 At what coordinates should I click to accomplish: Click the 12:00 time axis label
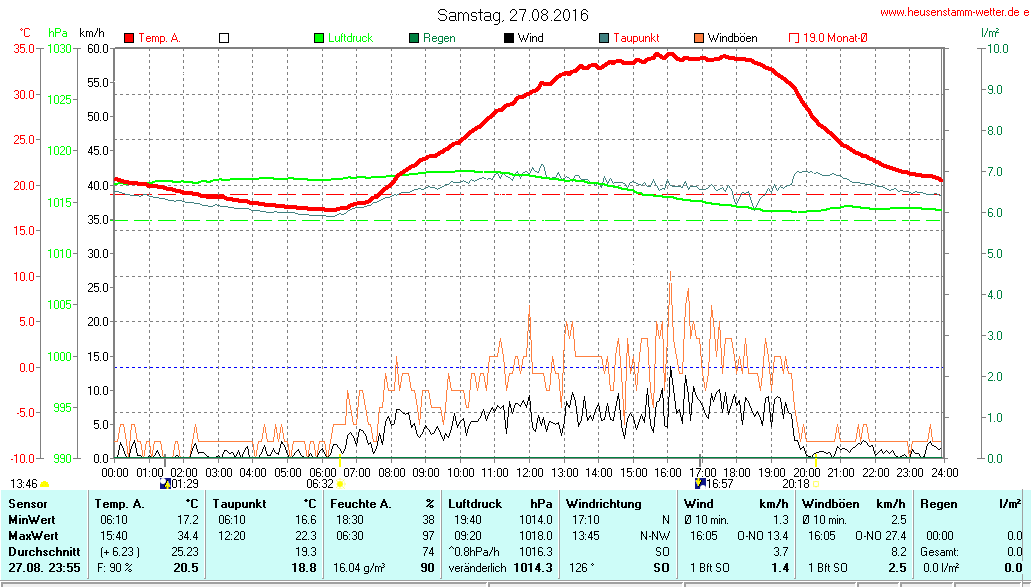[529, 471]
